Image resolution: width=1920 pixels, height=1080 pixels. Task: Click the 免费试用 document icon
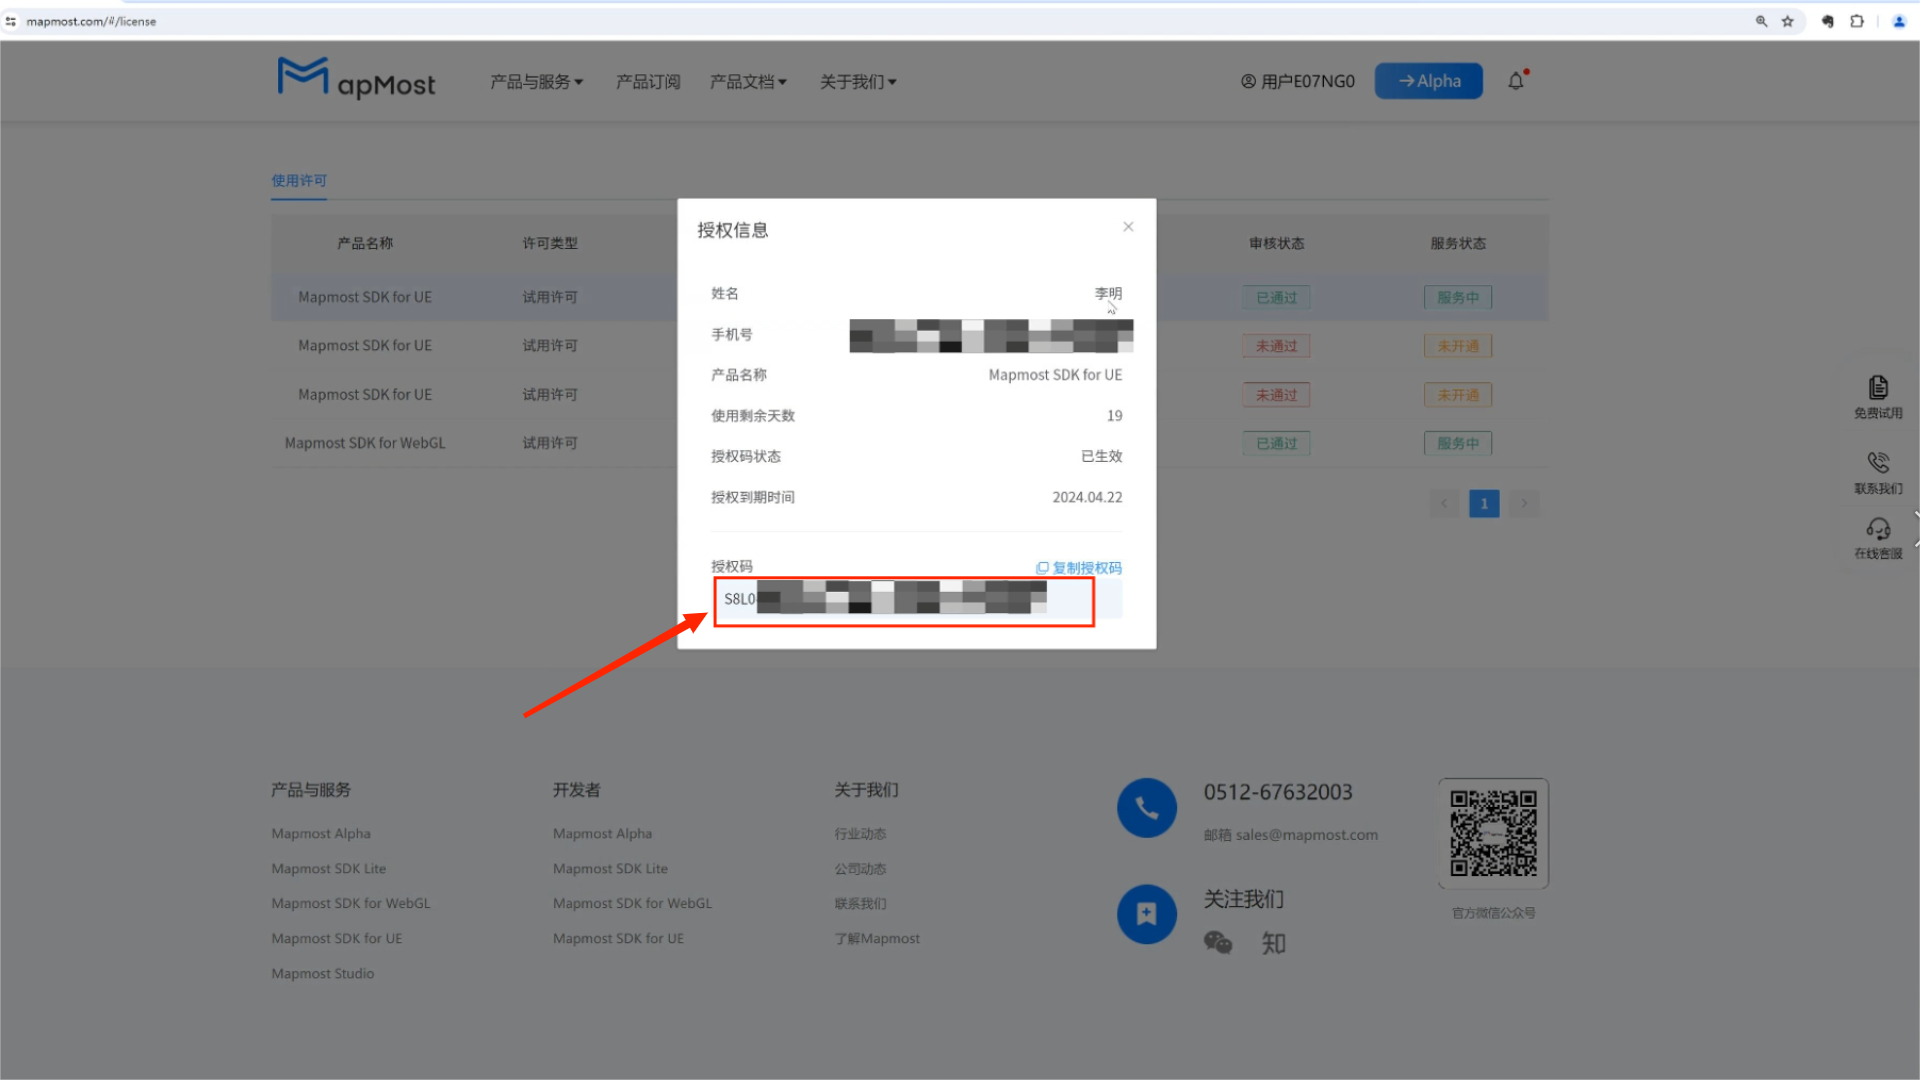[x=1878, y=387]
